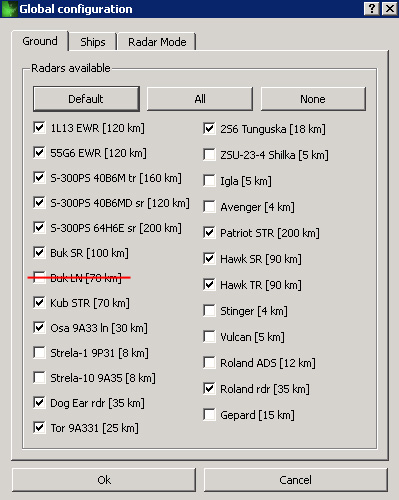Uncheck Buk SR [100 km]

pos(39,253)
